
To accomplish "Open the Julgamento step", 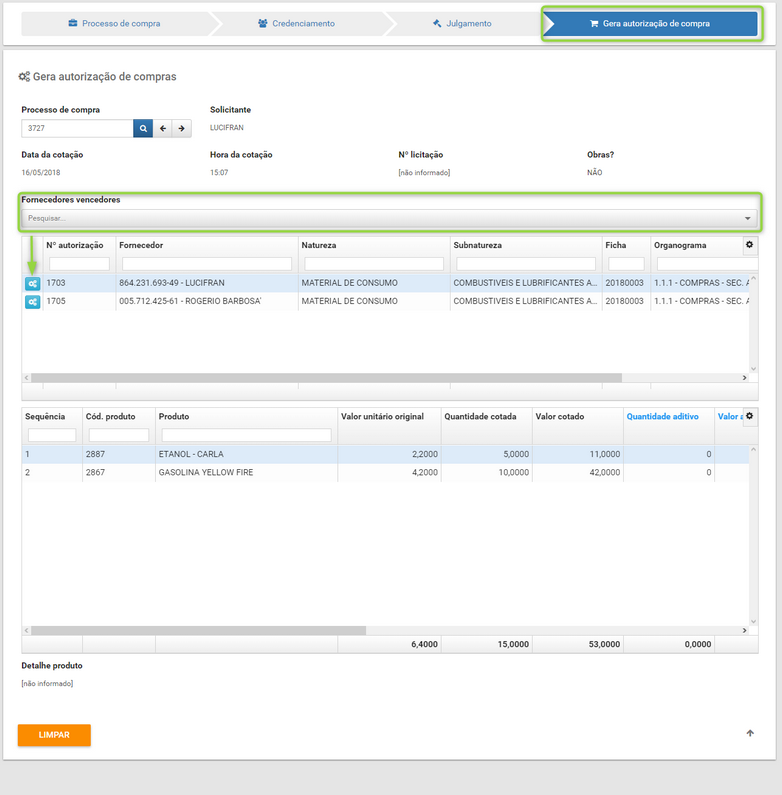I will (463, 23).
